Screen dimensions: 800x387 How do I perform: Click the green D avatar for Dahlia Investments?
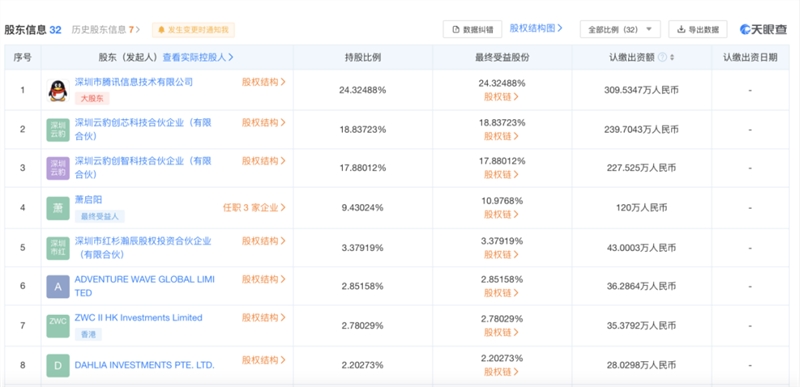coord(58,366)
